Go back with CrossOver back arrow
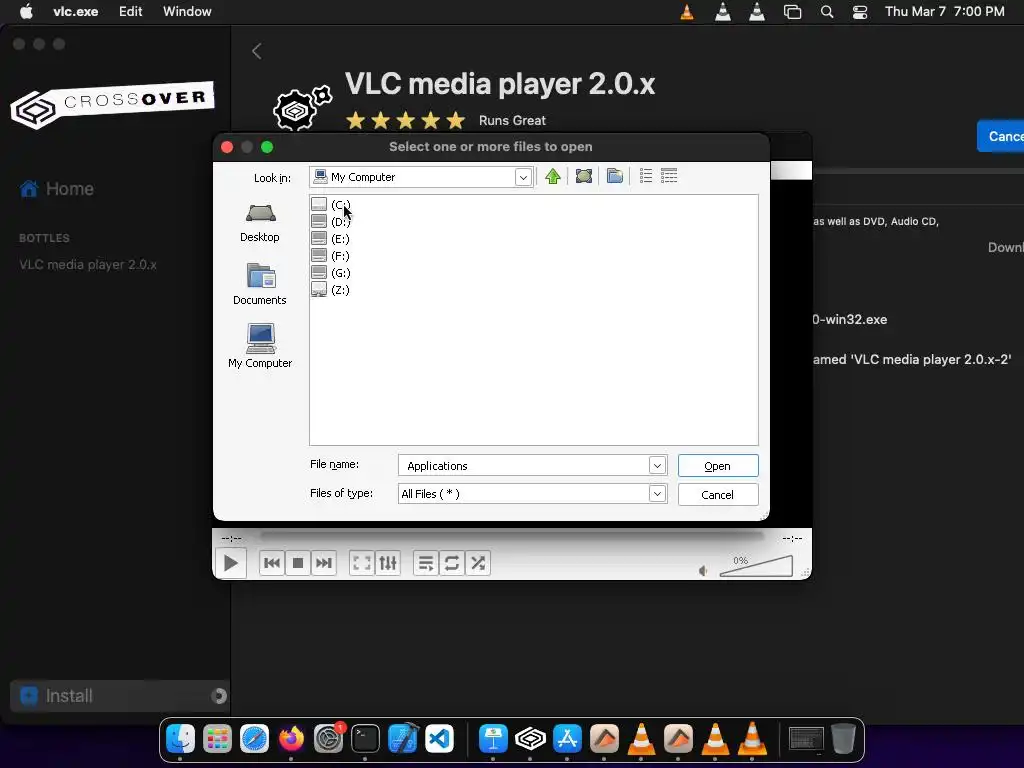This screenshot has width=1024, height=768. 257,51
